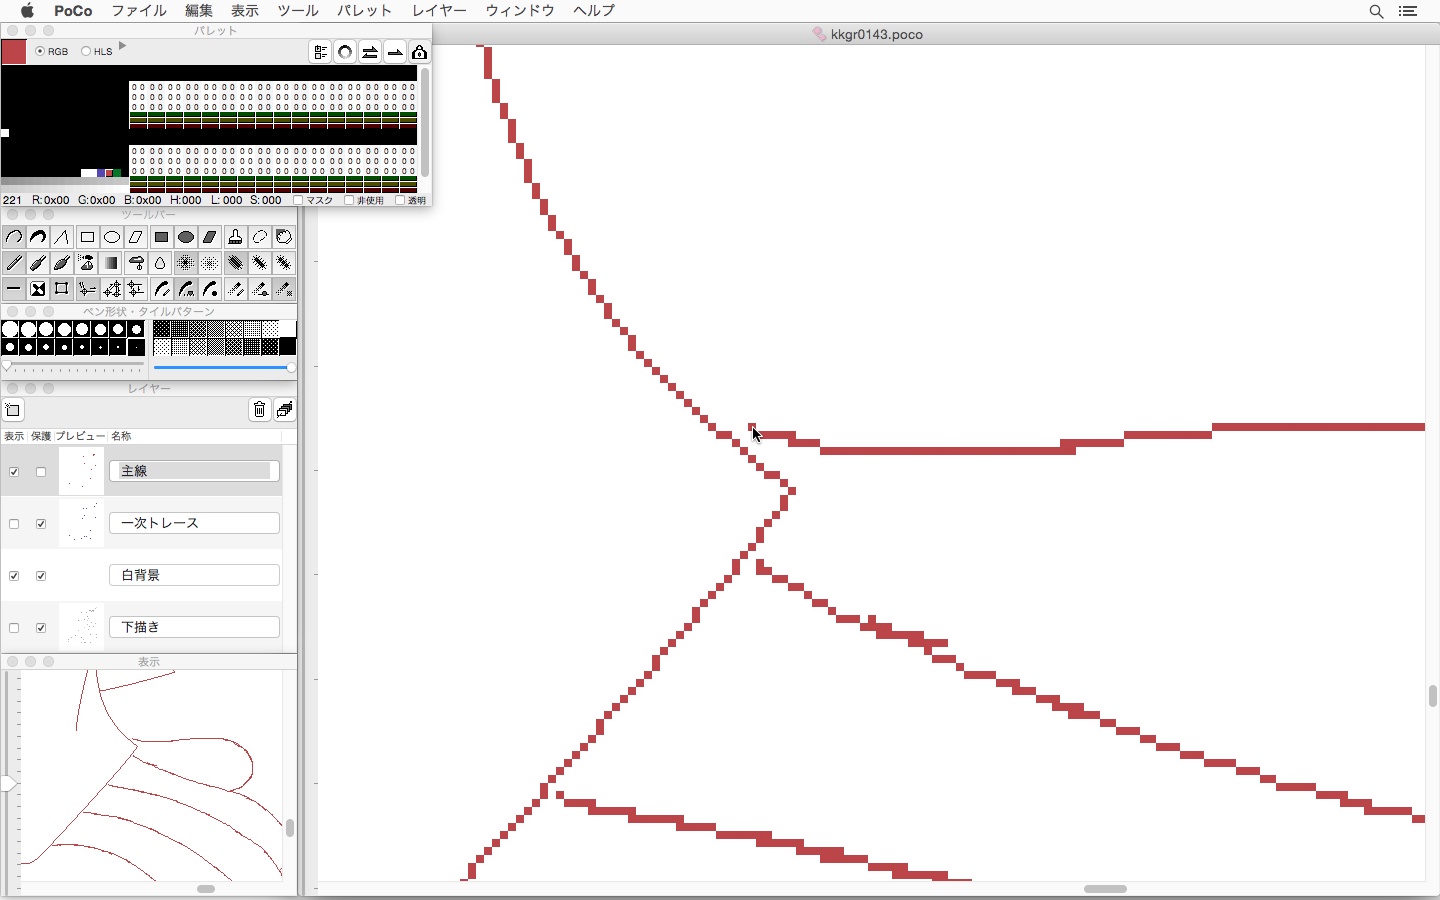Select the outlined ellipse tool

[x=112, y=238]
